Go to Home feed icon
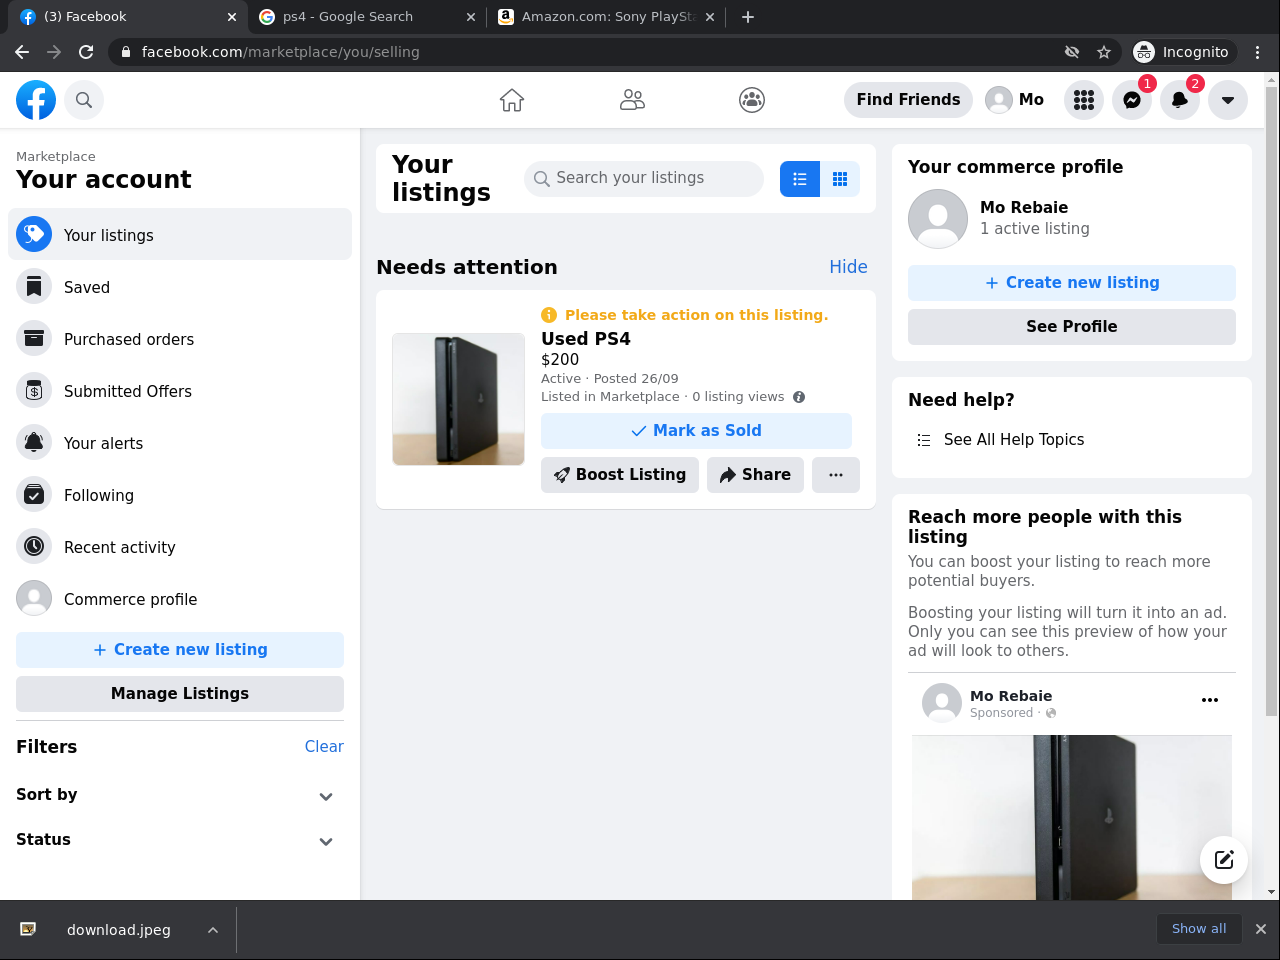 [x=512, y=100]
